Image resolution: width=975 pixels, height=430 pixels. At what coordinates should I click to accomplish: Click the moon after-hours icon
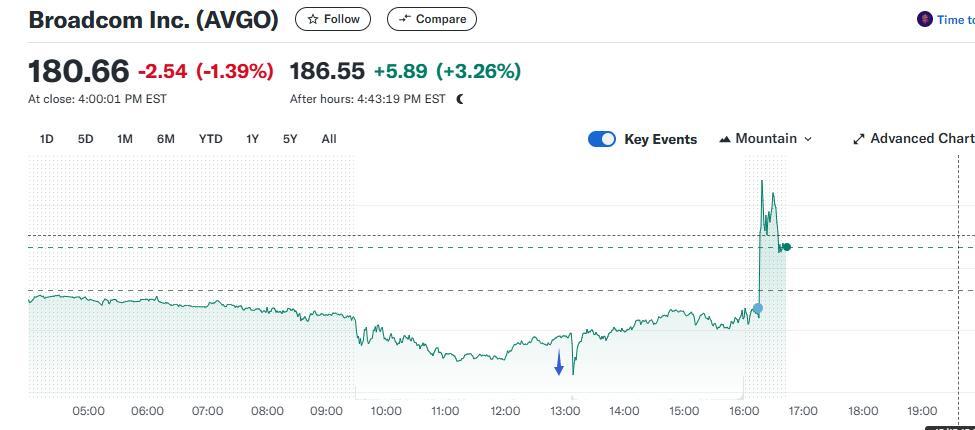click(x=460, y=99)
